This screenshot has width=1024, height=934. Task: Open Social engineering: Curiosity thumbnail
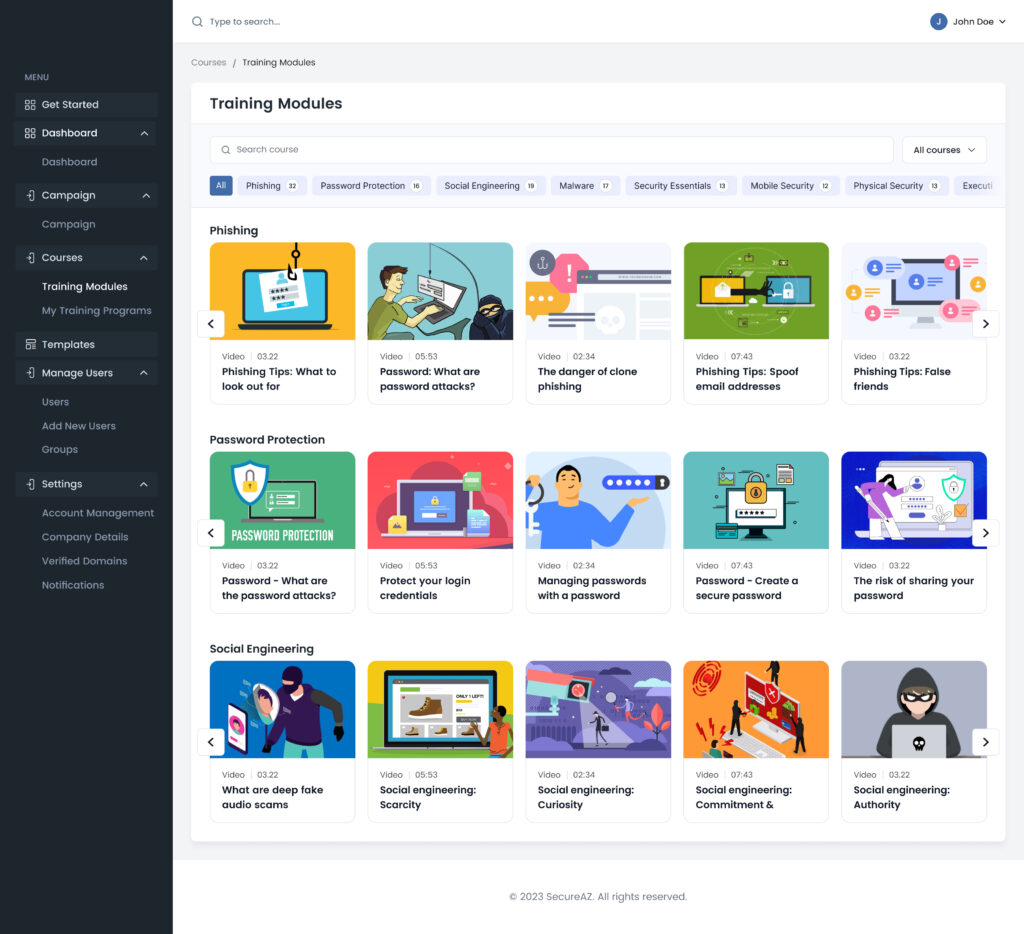(598, 709)
